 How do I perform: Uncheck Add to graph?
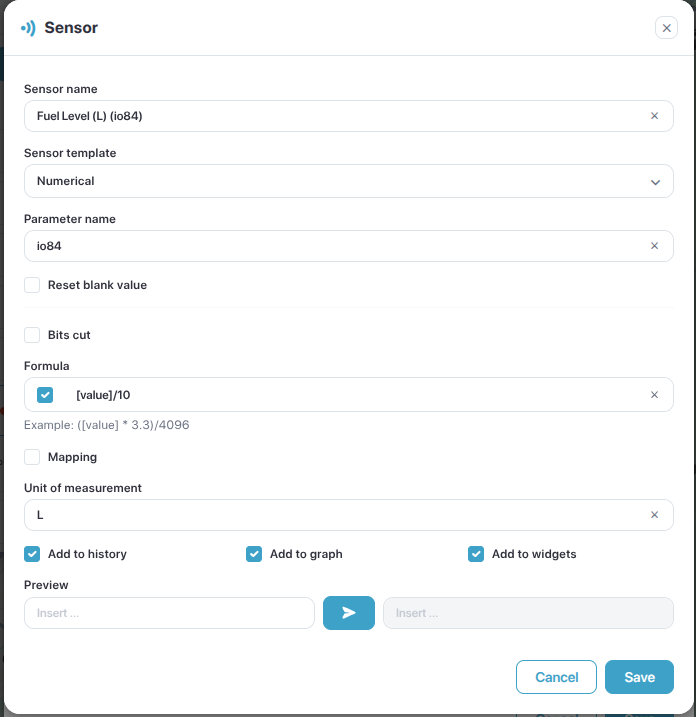pyautogui.click(x=254, y=554)
